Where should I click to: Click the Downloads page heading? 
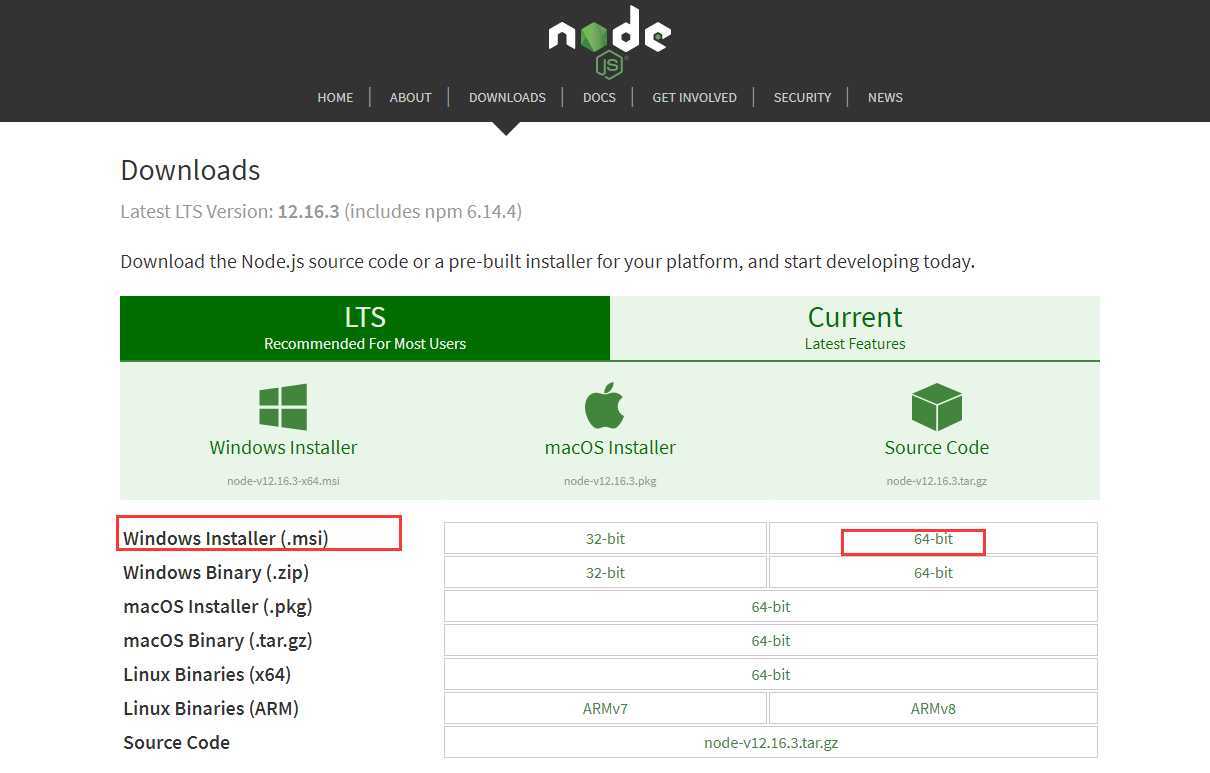pos(190,170)
